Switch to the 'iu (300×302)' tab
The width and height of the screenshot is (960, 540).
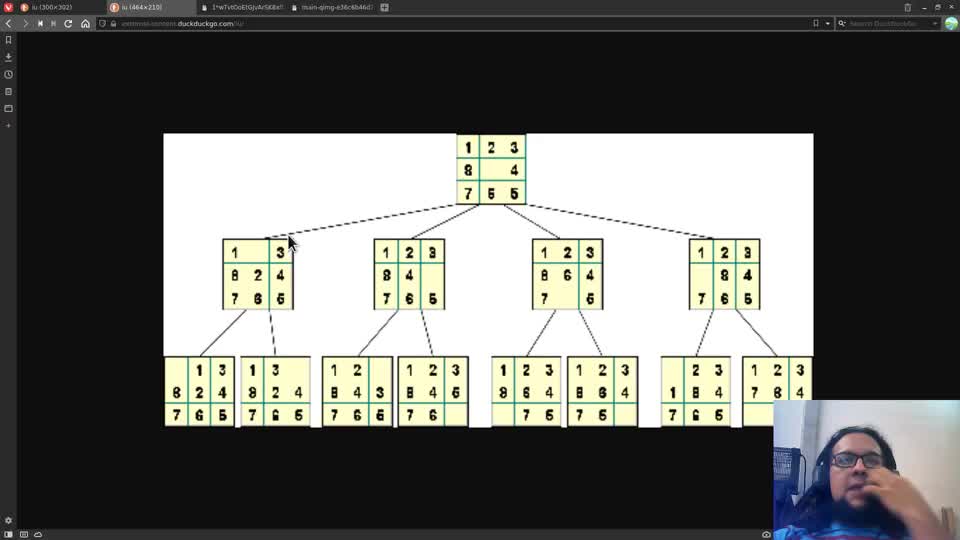point(51,7)
